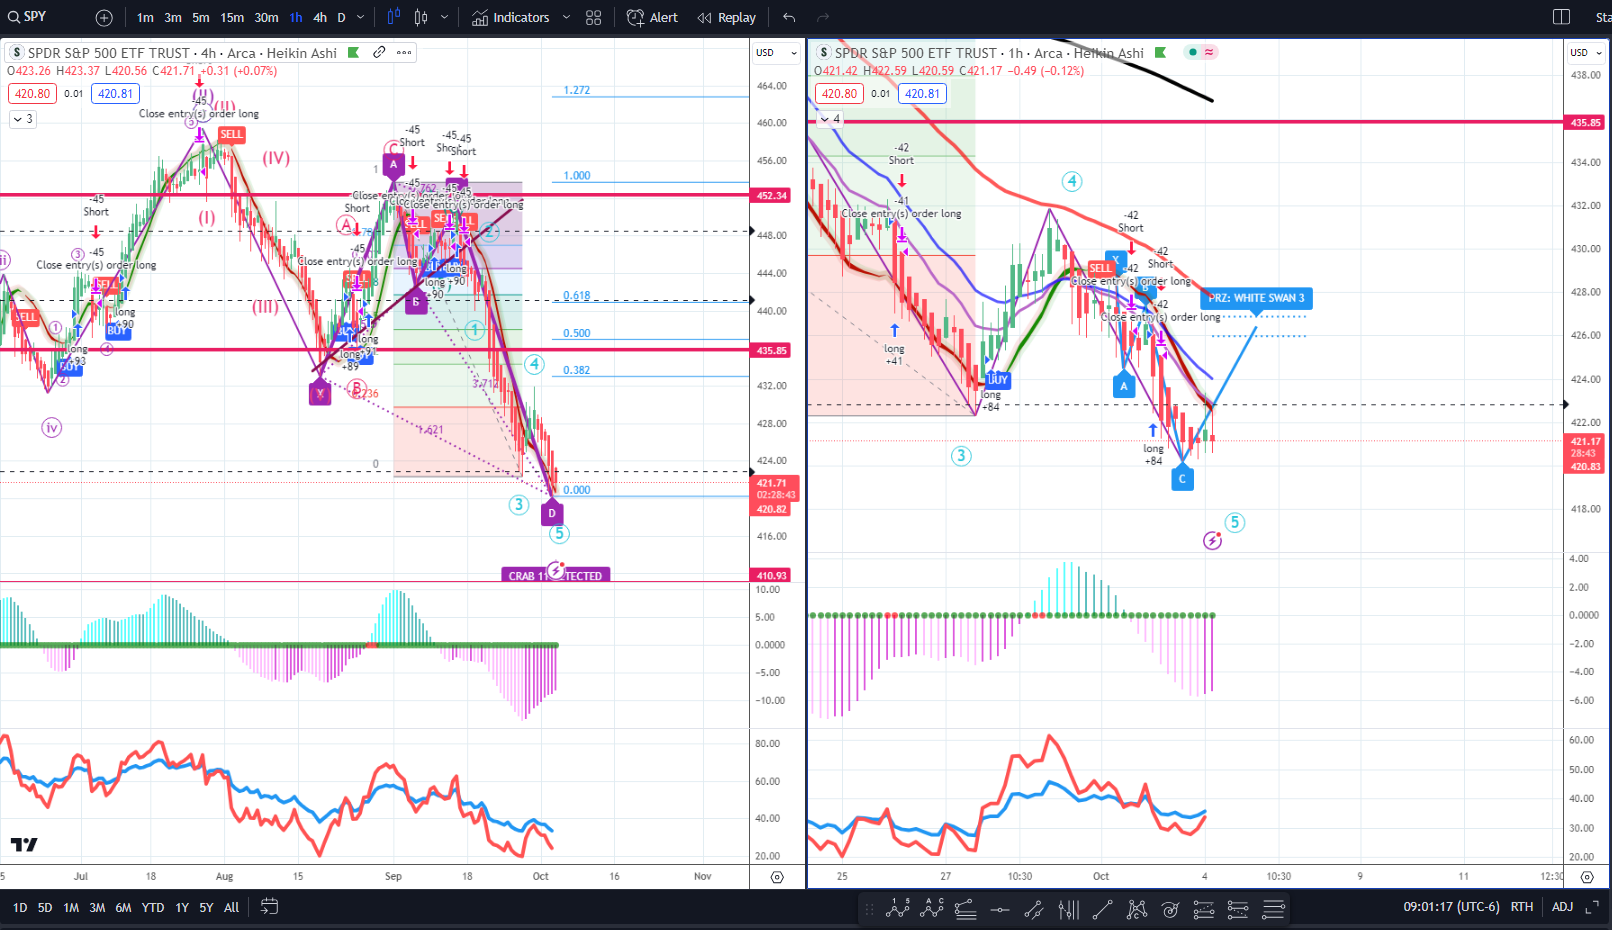1612x930 pixels.
Task: Click the hollow candles chart type icon
Action: coord(421,17)
